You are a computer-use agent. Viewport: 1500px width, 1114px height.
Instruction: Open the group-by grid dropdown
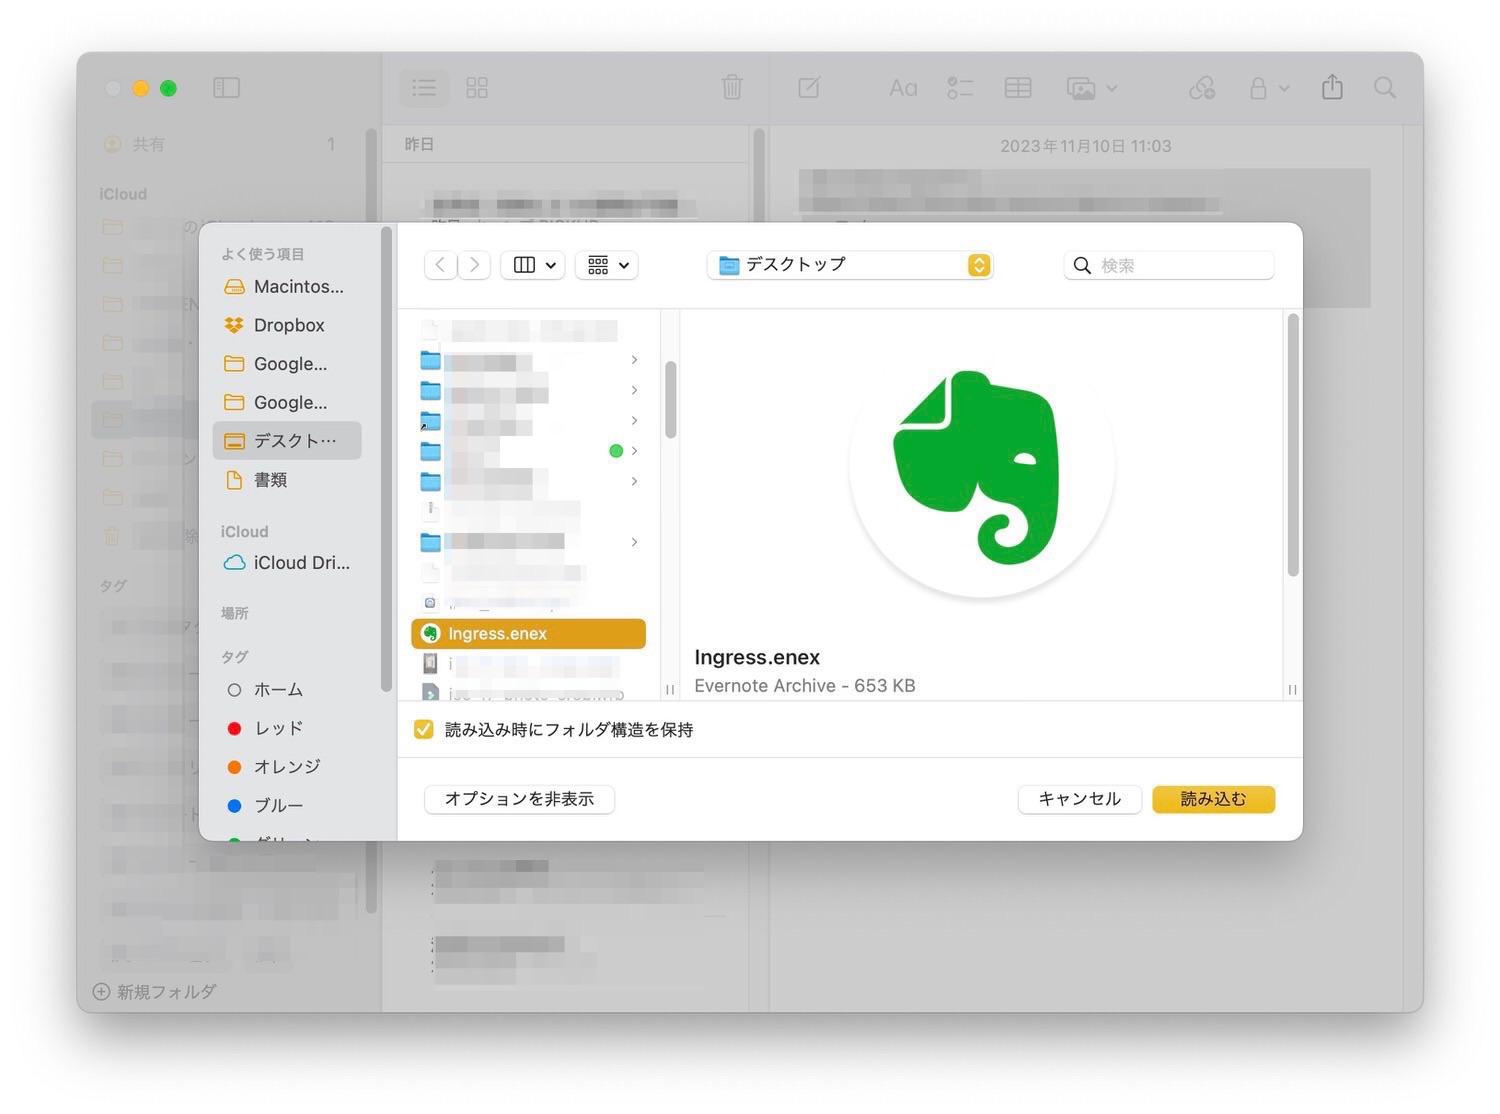pyautogui.click(x=607, y=265)
